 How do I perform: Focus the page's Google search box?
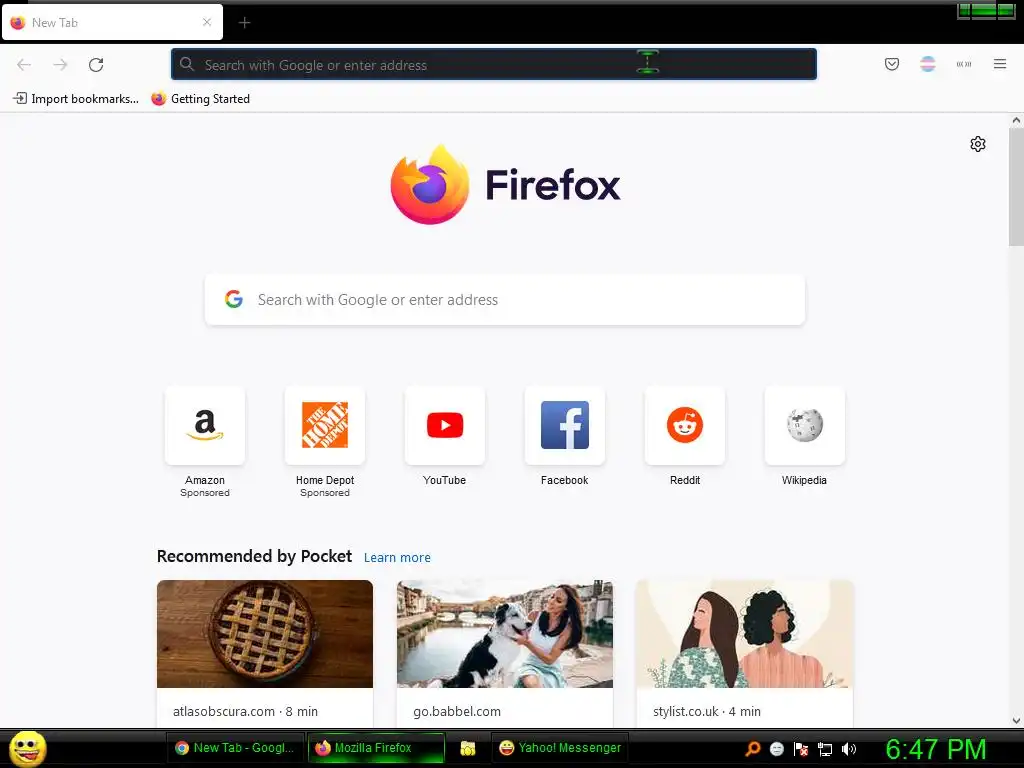505,300
